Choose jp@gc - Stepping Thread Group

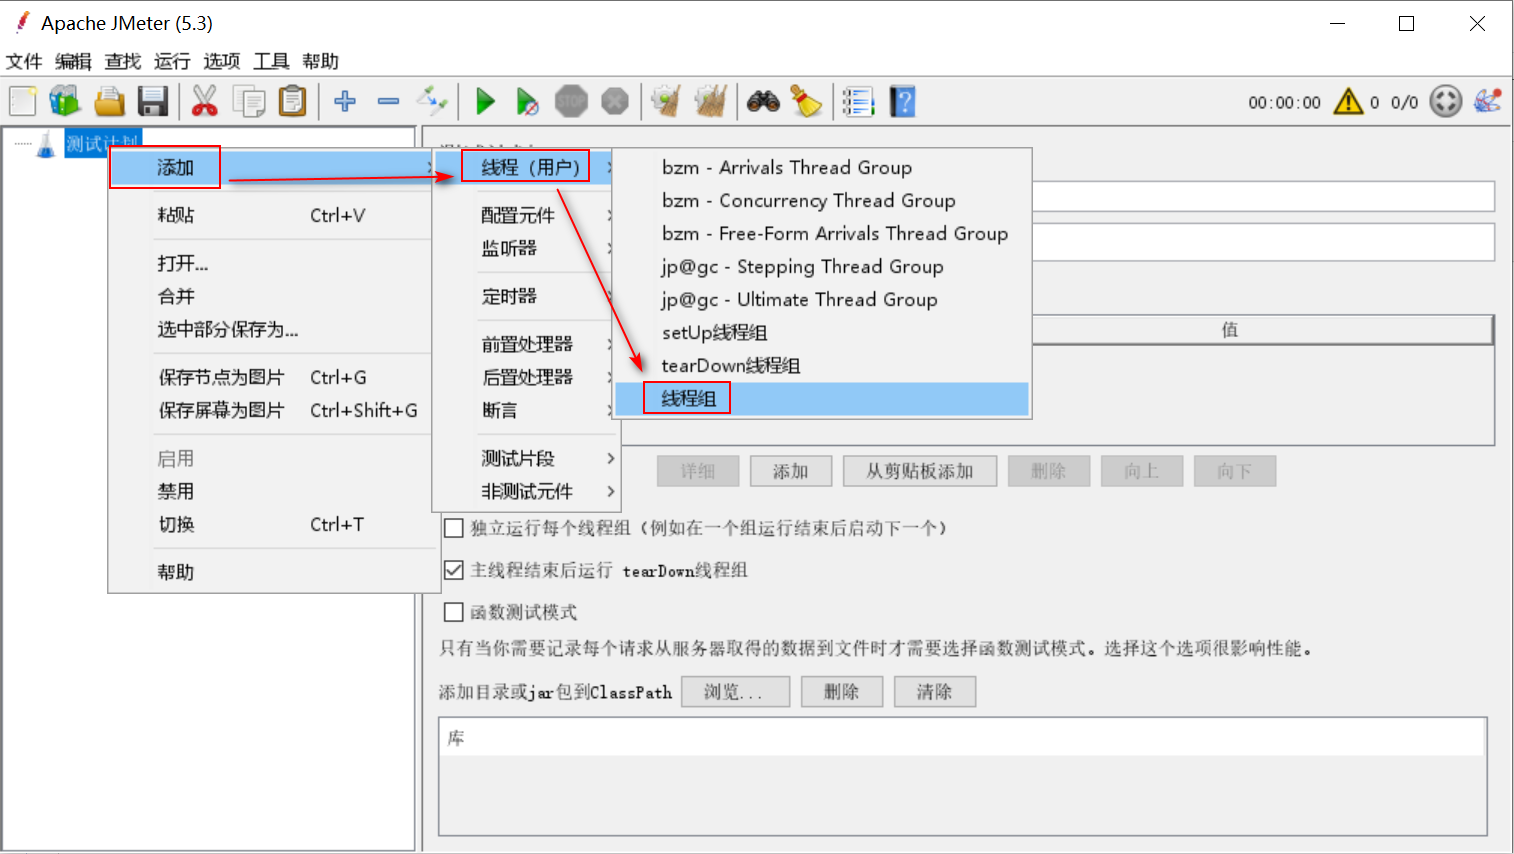[x=822, y=266]
